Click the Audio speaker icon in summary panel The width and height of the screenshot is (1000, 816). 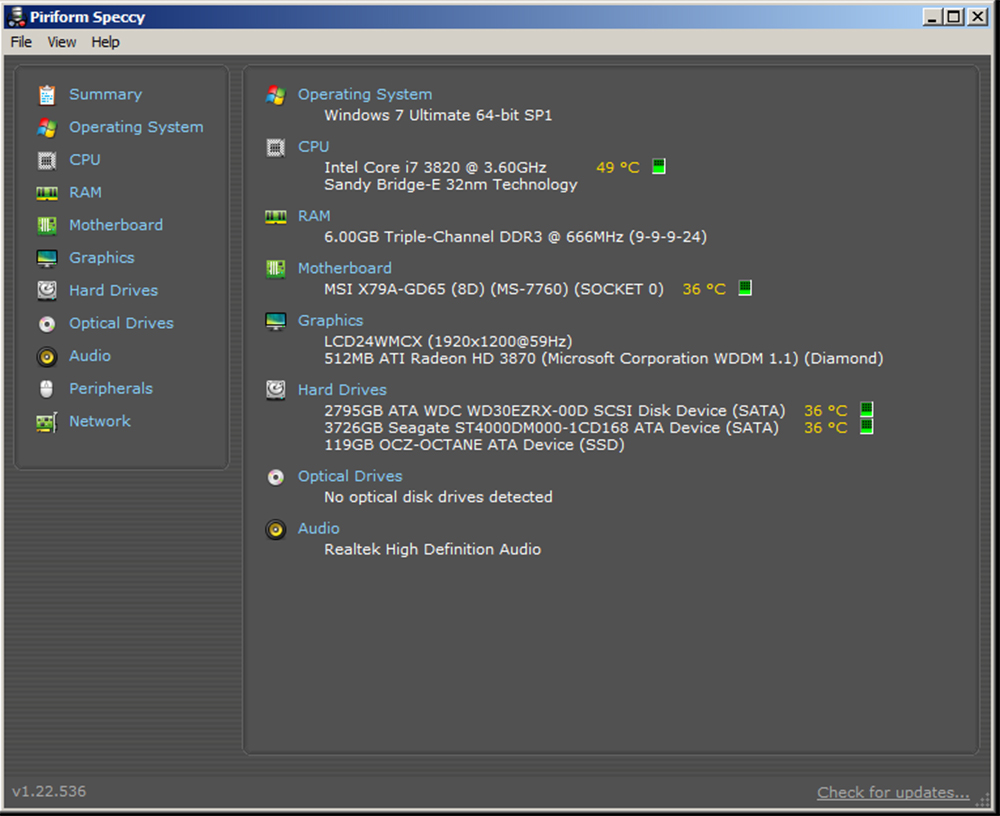click(276, 529)
